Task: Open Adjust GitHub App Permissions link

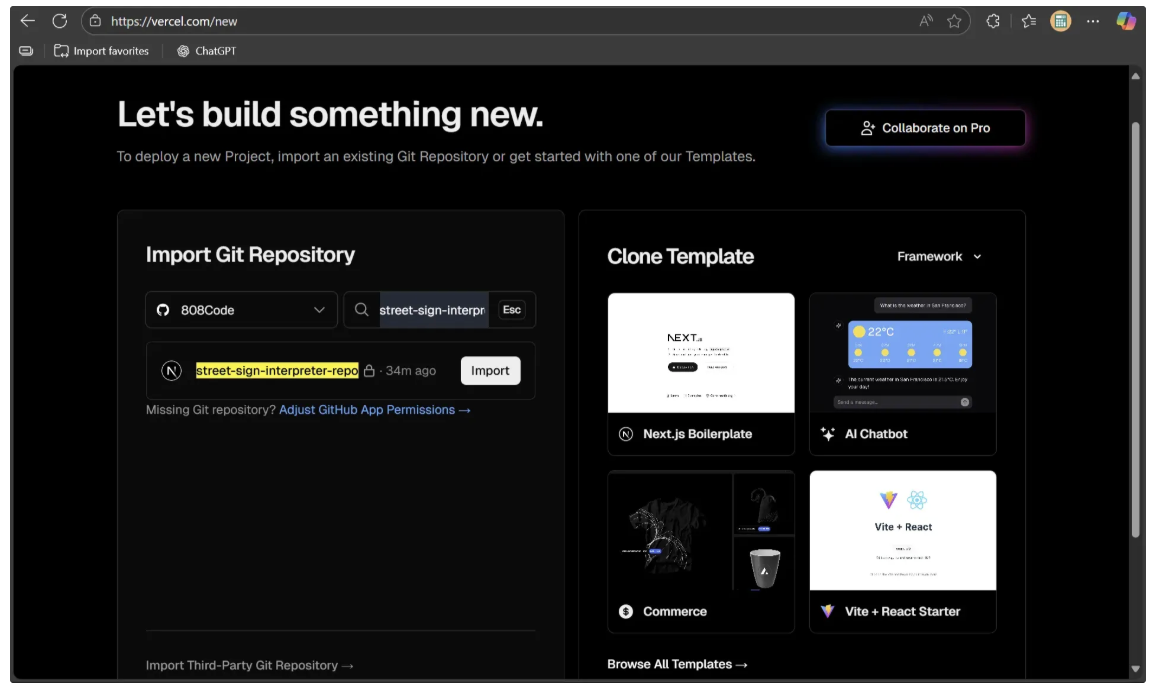Action: (x=375, y=409)
